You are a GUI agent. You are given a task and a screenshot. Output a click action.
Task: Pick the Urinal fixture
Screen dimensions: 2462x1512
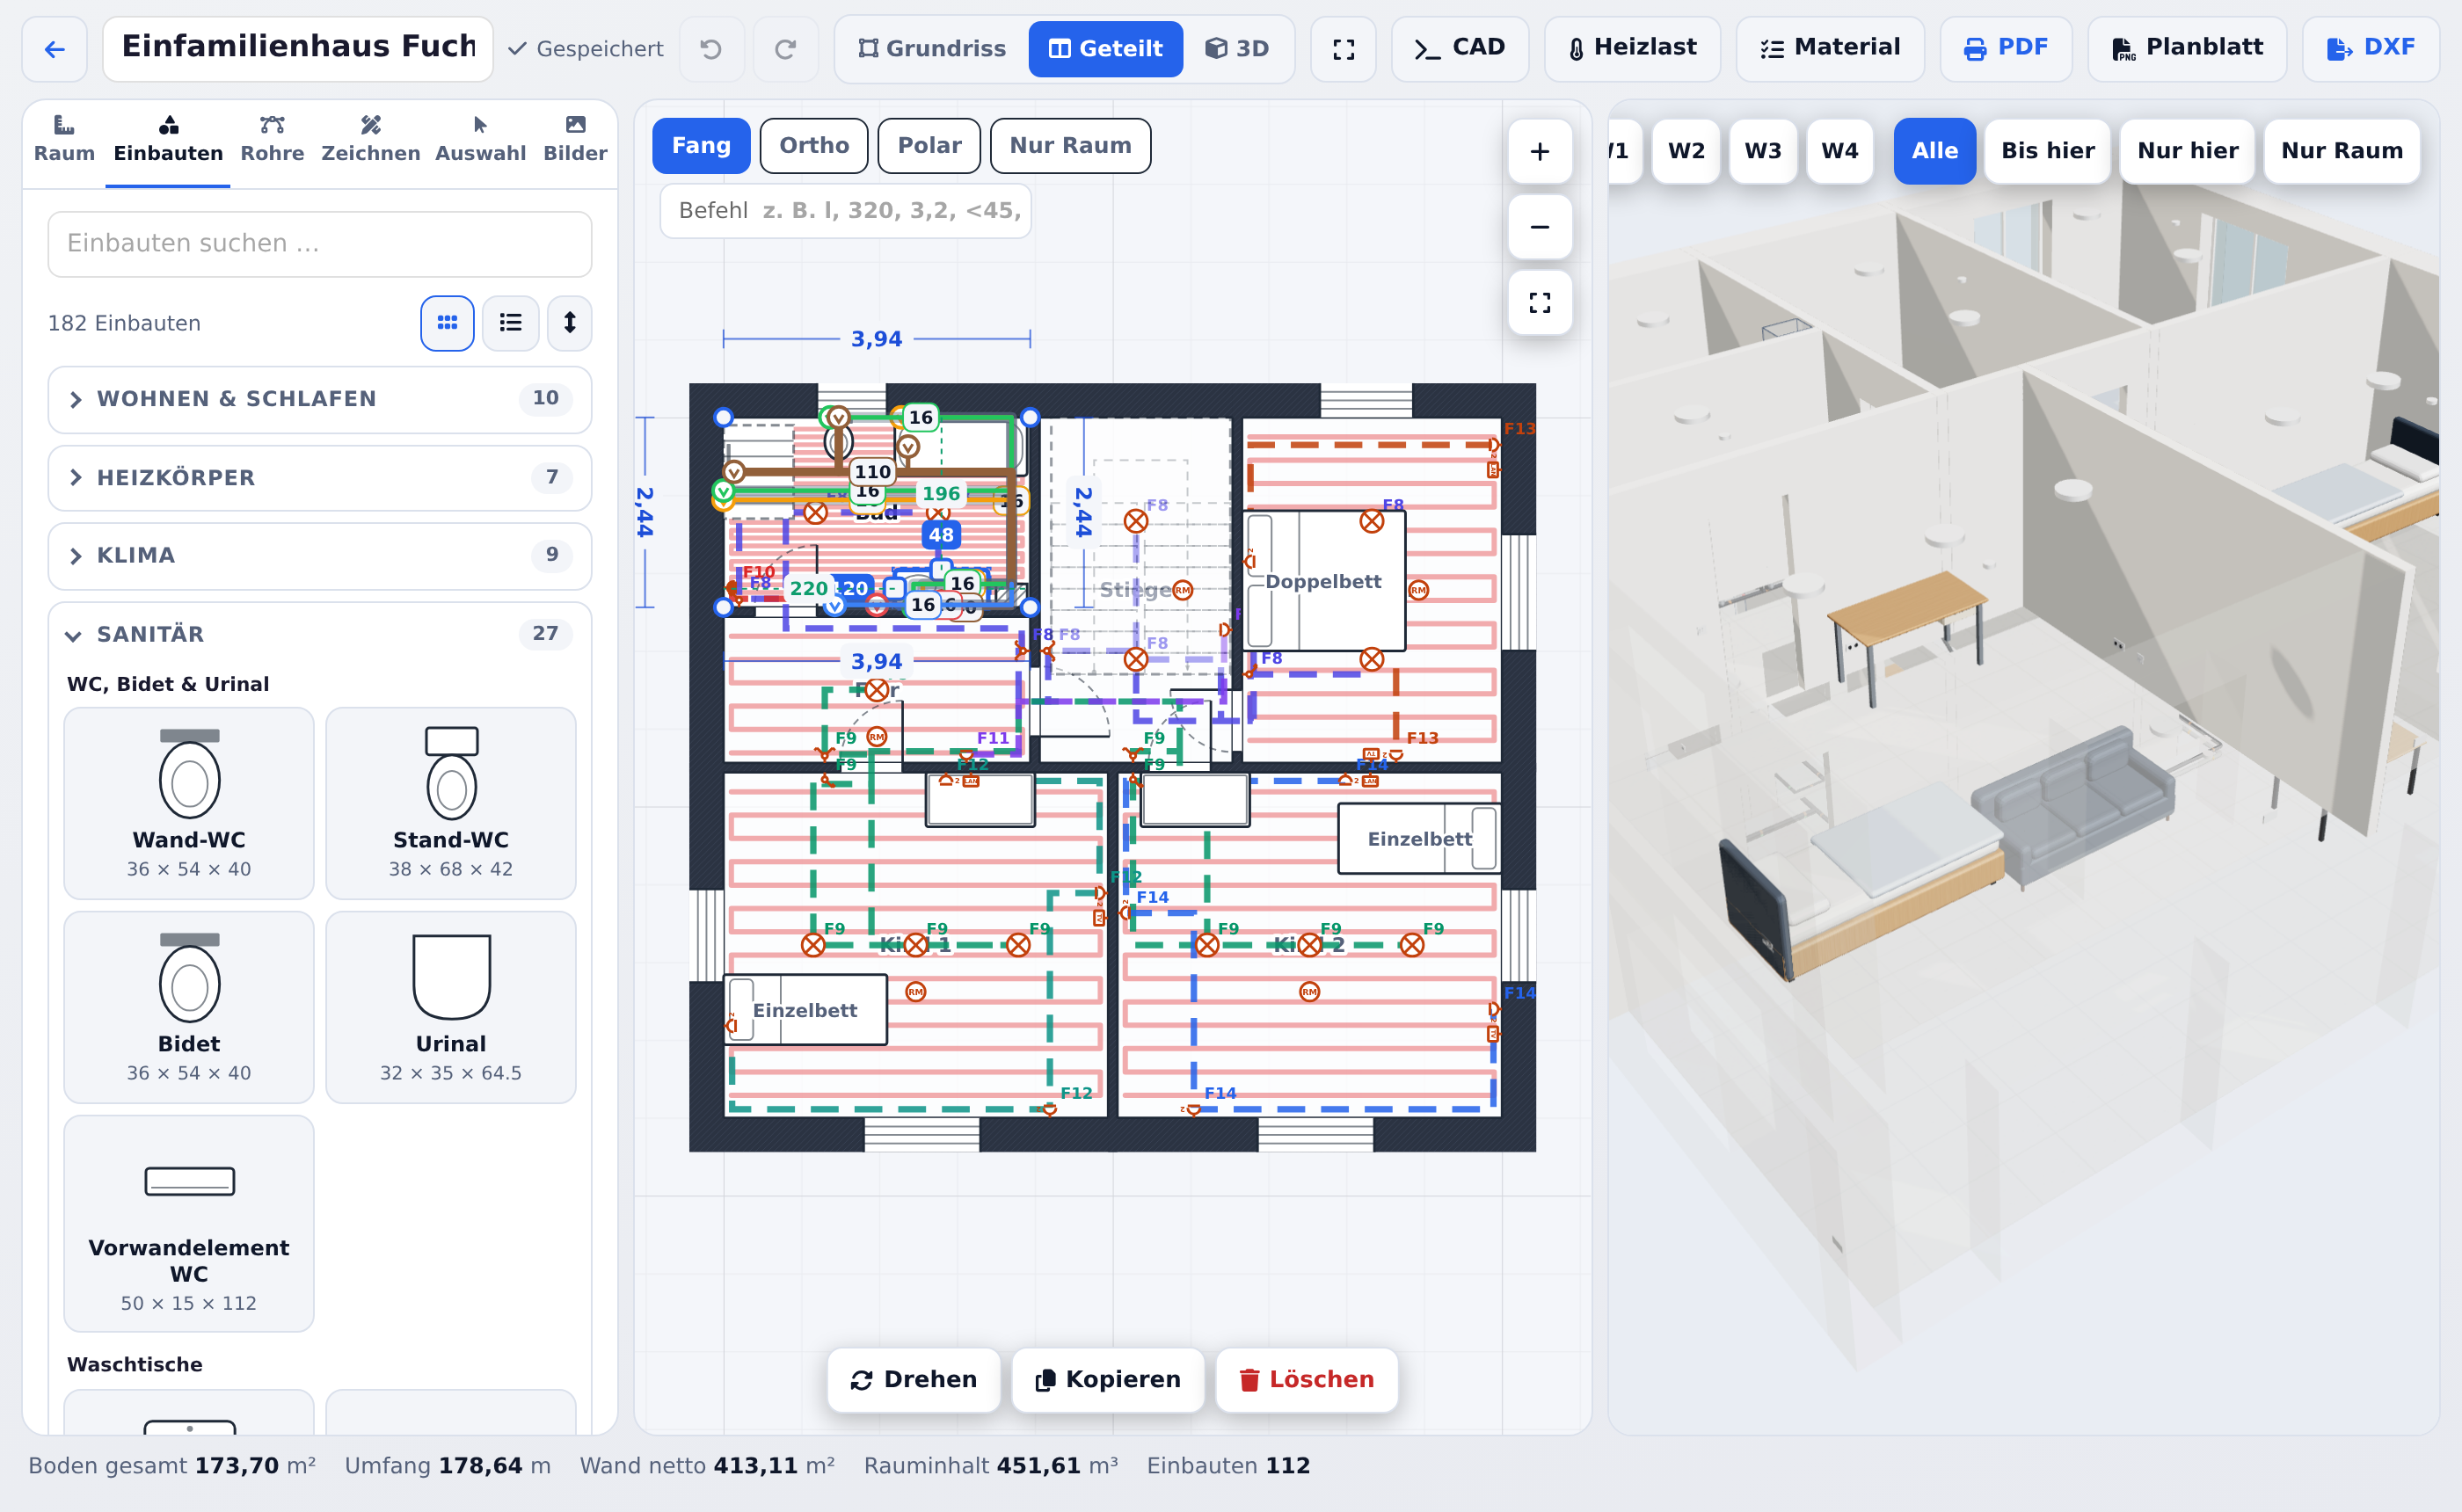[x=451, y=1007]
